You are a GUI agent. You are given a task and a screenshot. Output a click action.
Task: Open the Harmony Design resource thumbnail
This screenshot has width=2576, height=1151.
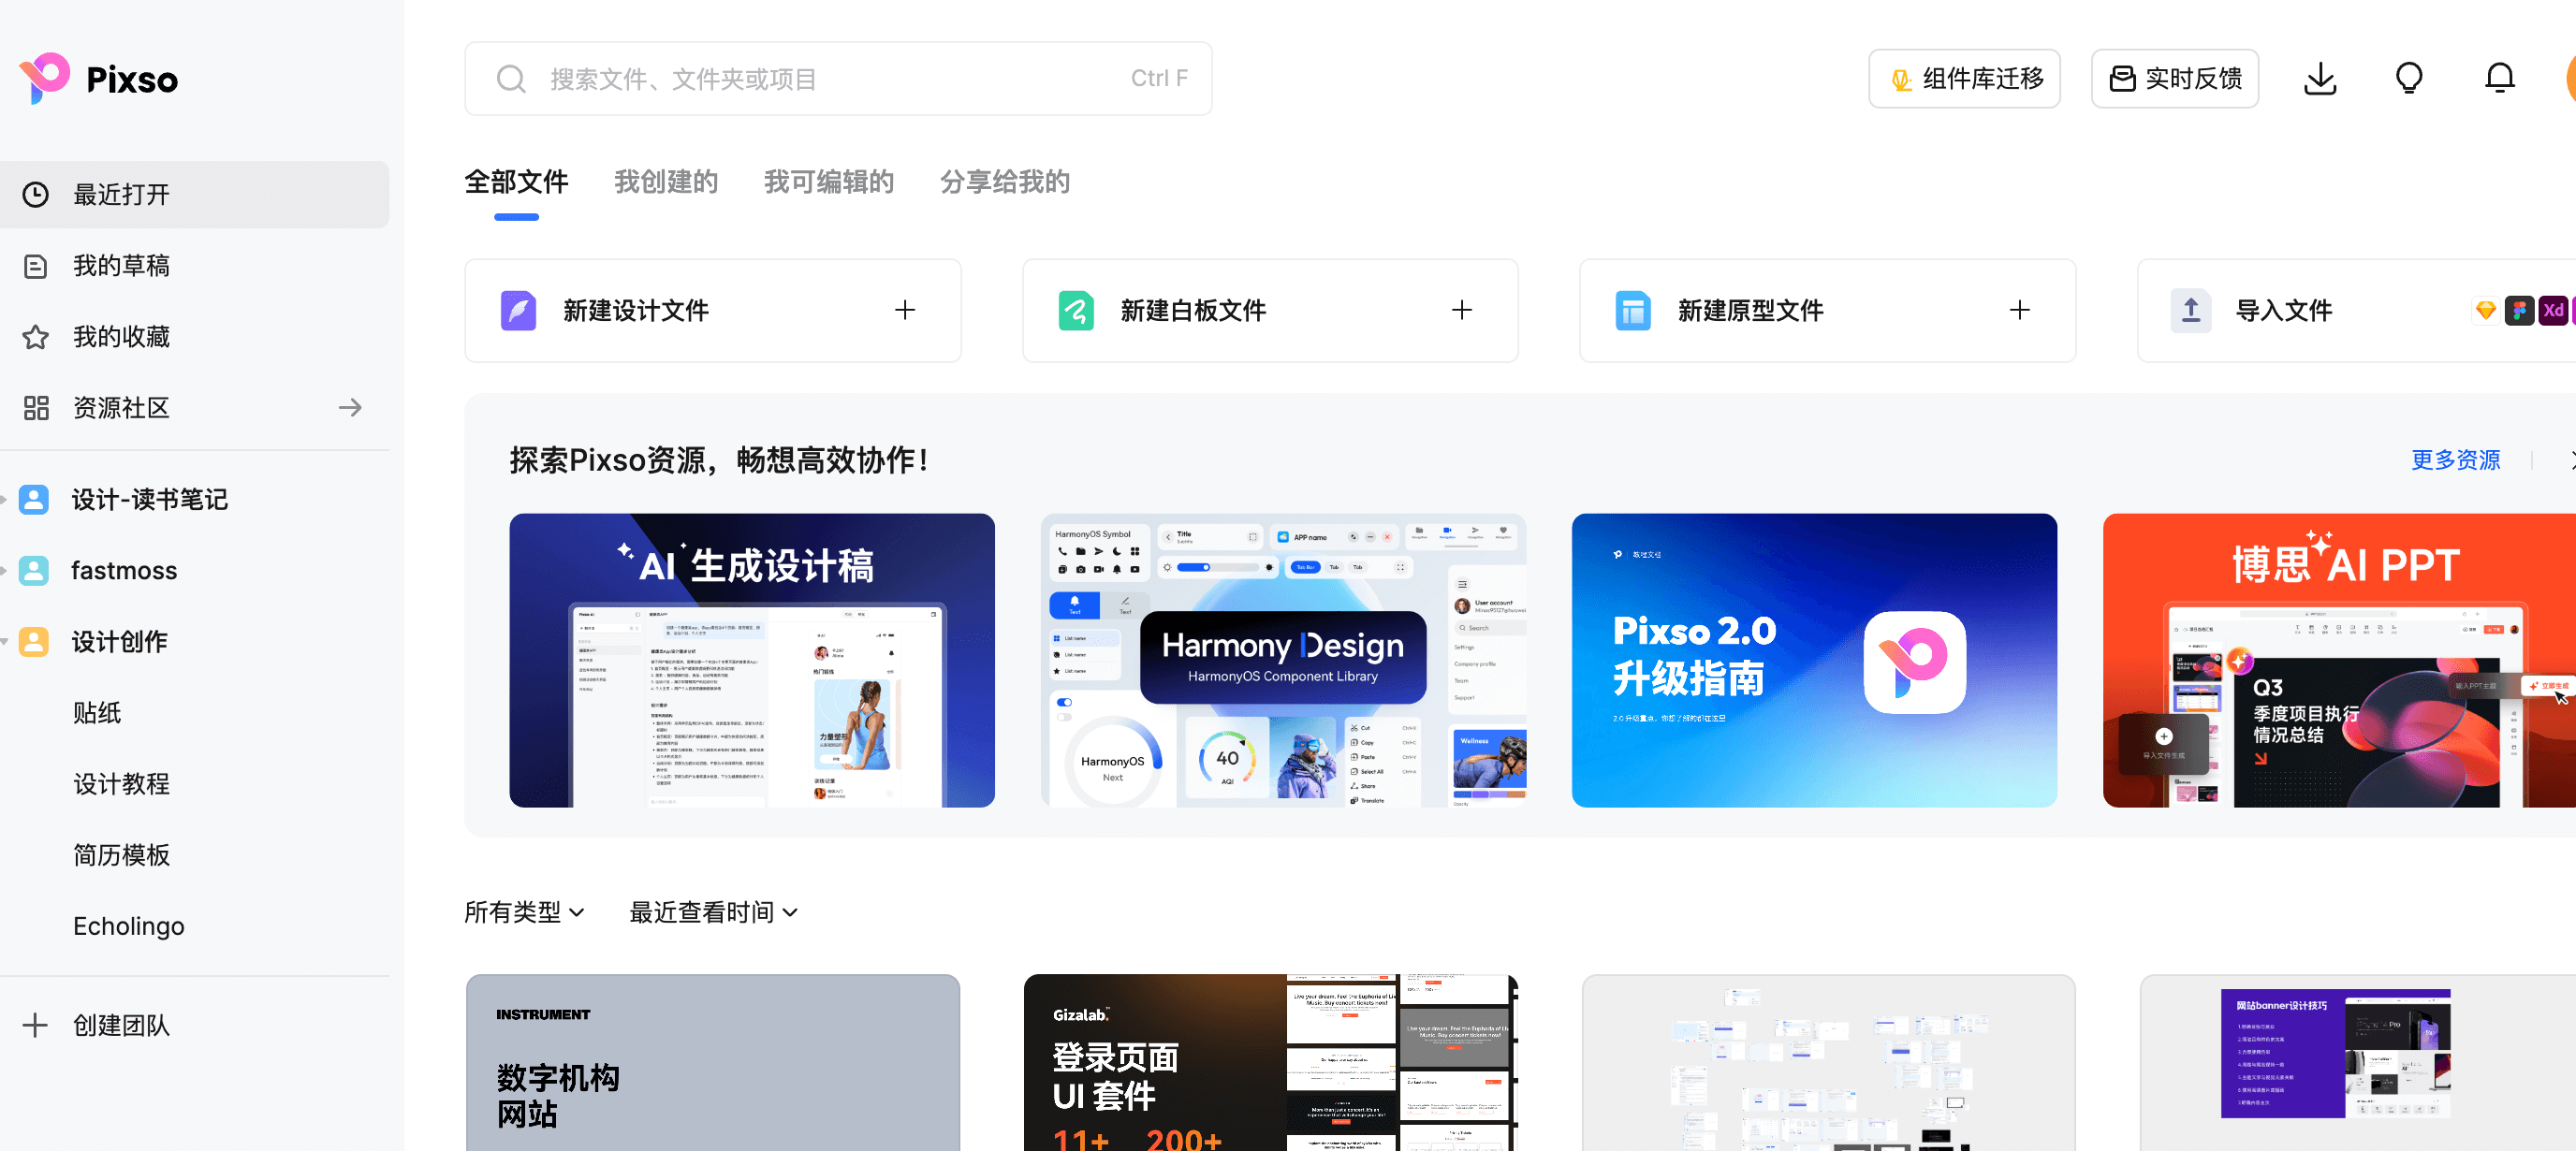click(x=1282, y=660)
